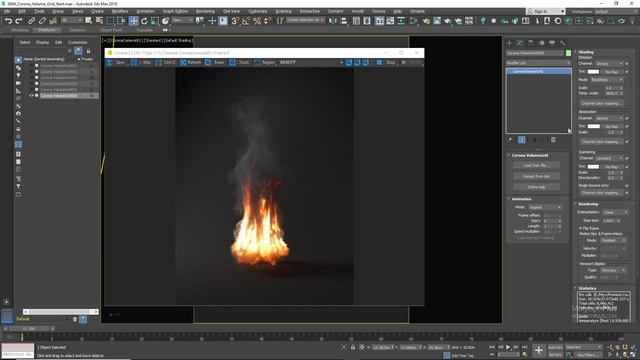The height and width of the screenshot is (360, 640).
Task: Click the Undo arrow in main toolbar
Action: (x=8, y=21)
